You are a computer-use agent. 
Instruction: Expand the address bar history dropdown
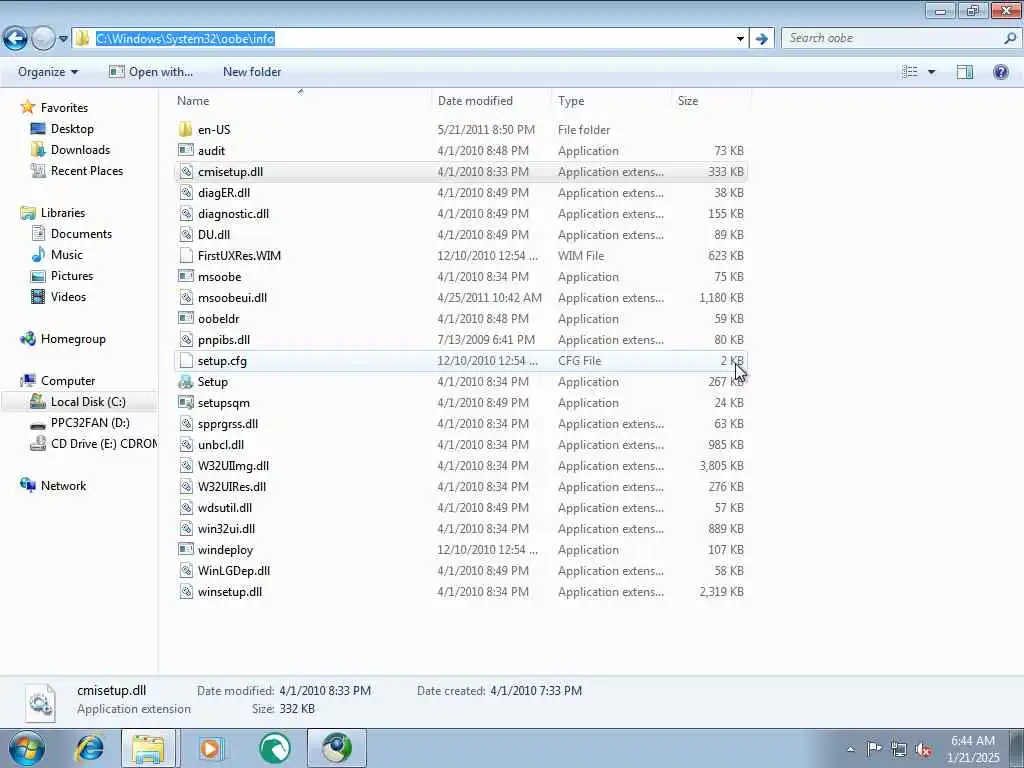pyautogui.click(x=740, y=39)
